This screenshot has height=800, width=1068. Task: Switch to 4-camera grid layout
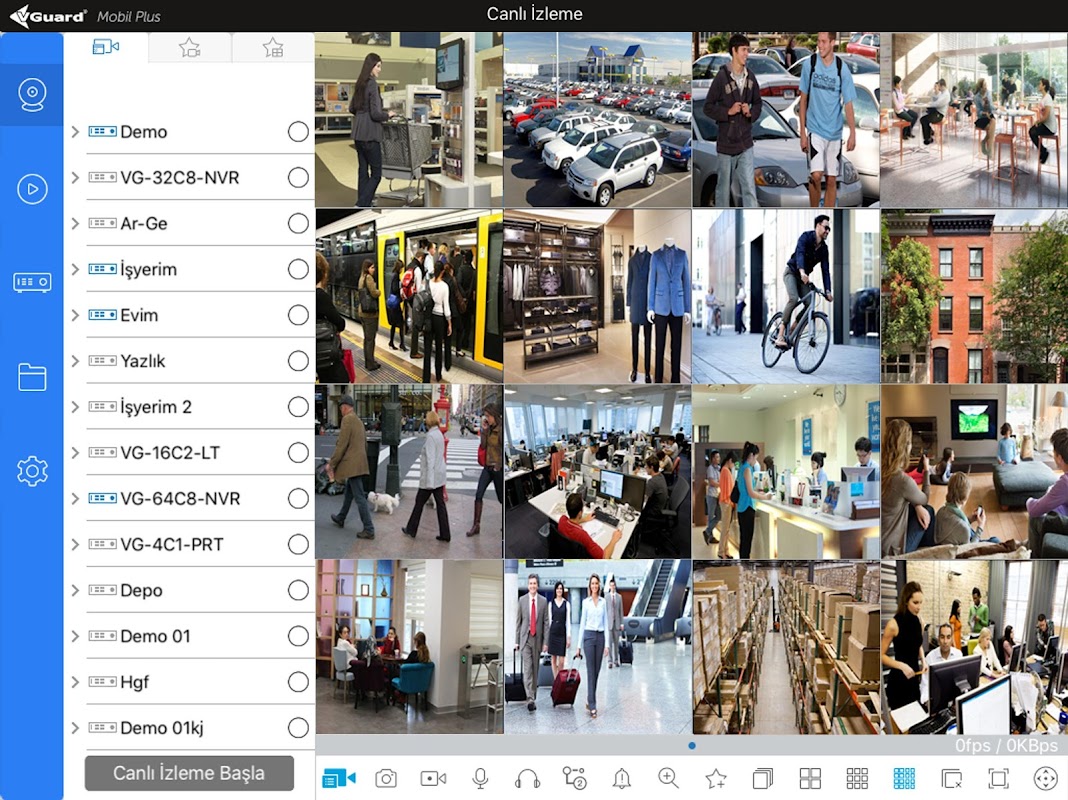[810, 778]
